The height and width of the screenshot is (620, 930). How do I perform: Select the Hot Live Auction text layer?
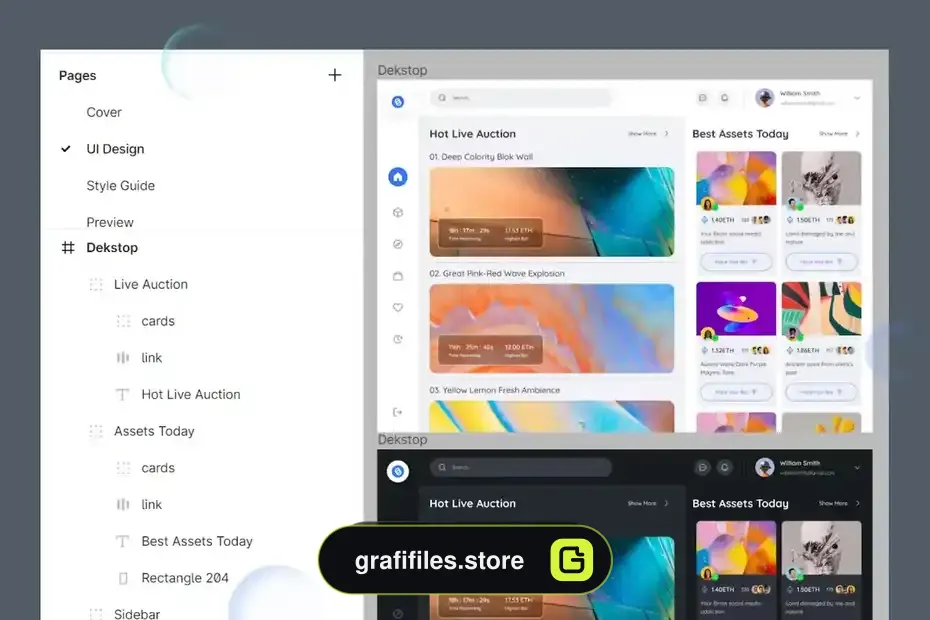(x=190, y=395)
